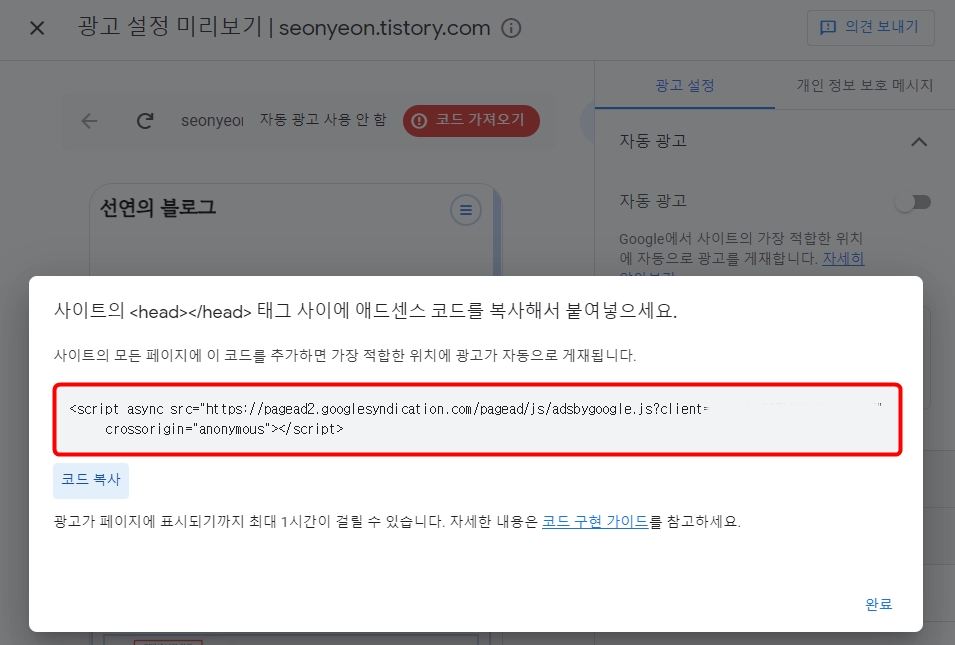Switch to the 광고 설정 tab

point(685,86)
